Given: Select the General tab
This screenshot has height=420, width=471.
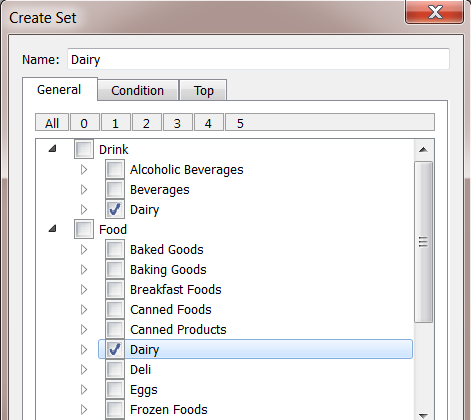Looking at the screenshot, I should pyautogui.click(x=59, y=89).
